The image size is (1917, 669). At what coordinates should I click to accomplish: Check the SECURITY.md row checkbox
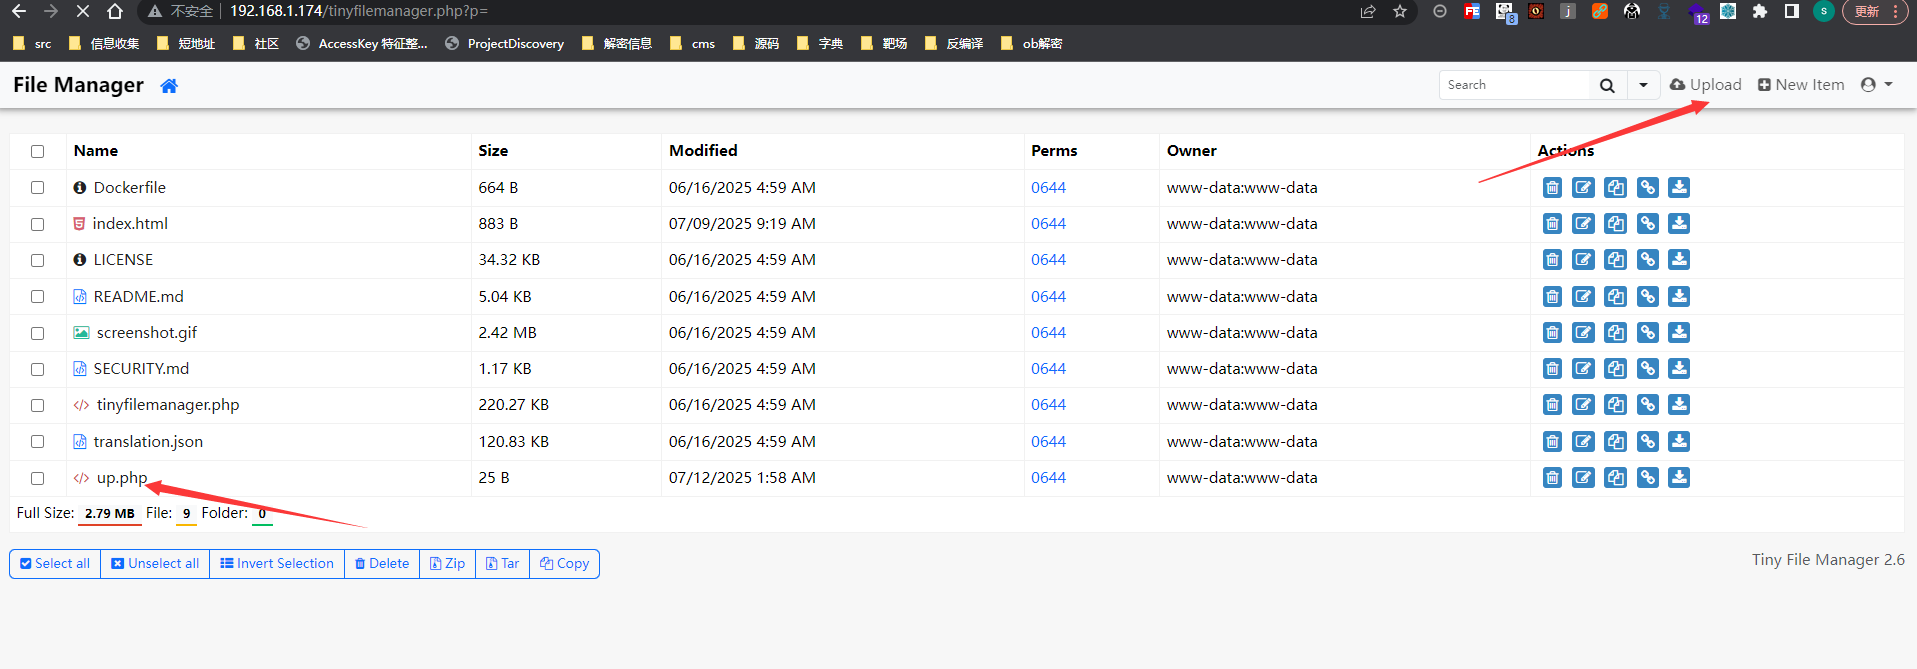pos(38,369)
